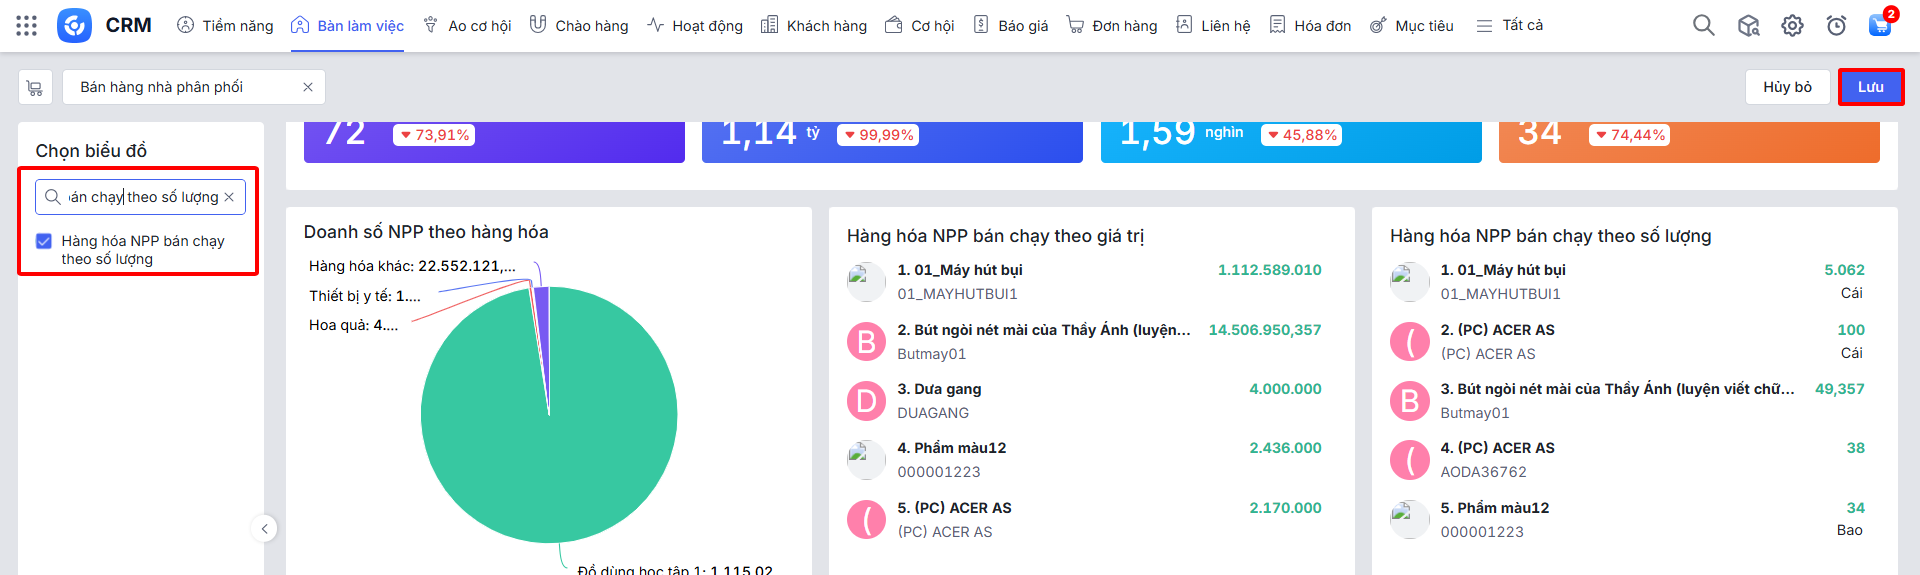Image resolution: width=1920 pixels, height=575 pixels.
Task: Click the chart search input field
Action: pos(142,197)
